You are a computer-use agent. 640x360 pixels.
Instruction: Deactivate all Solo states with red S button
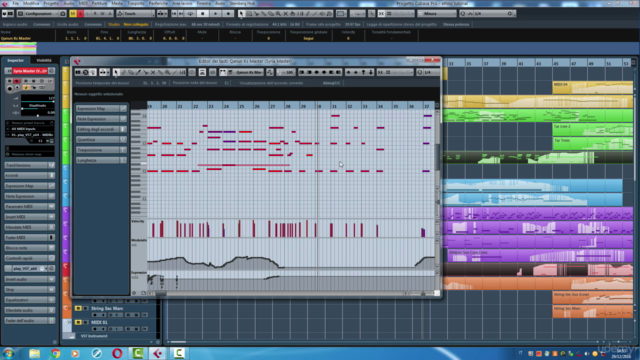pos(80,13)
